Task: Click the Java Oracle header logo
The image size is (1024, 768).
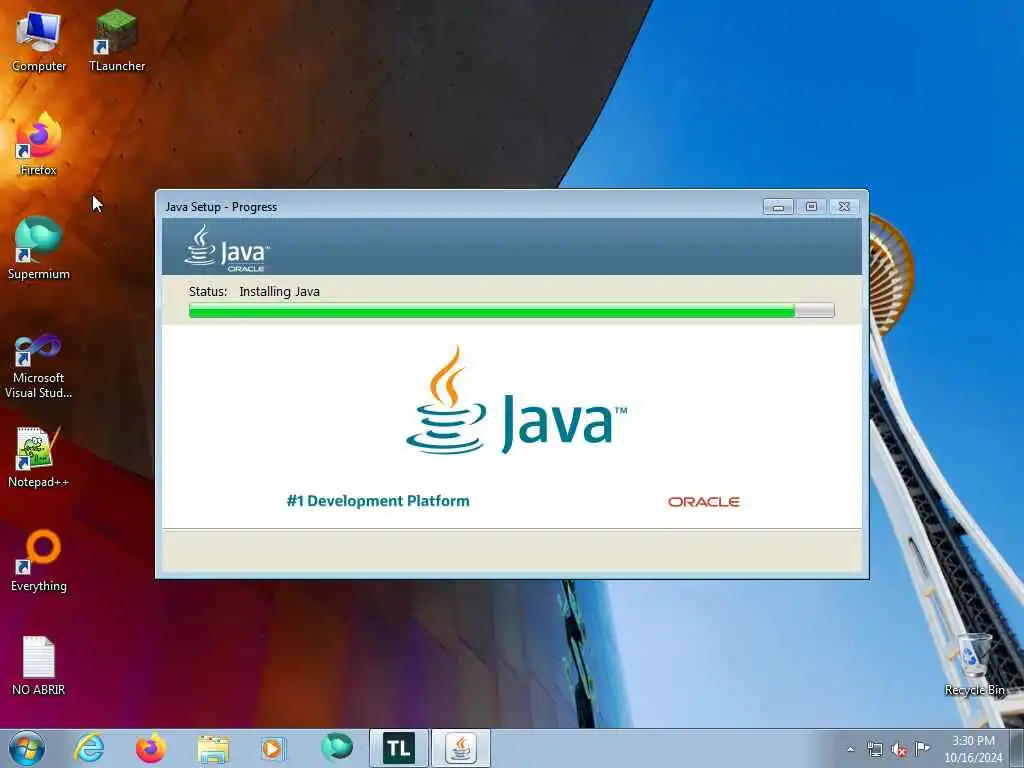Action: coord(227,248)
